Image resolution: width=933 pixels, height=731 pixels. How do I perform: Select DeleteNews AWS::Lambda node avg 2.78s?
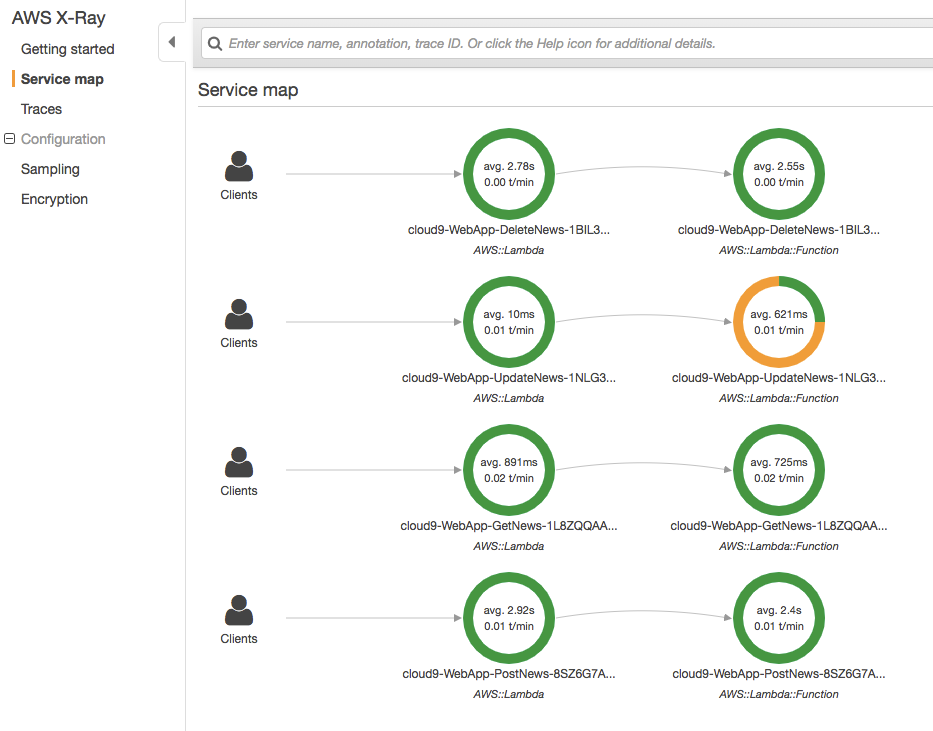[509, 174]
